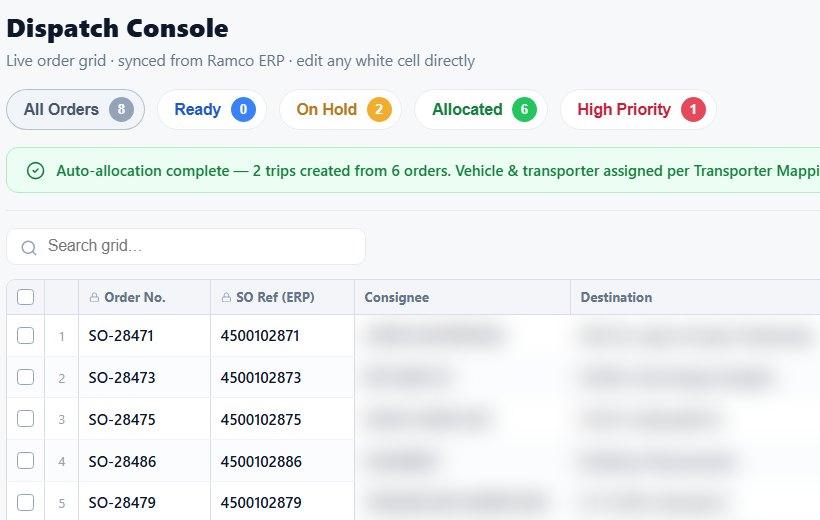This screenshot has height=520, width=820.
Task: Click the High Priority count badge 1
Action: [x=693, y=109]
